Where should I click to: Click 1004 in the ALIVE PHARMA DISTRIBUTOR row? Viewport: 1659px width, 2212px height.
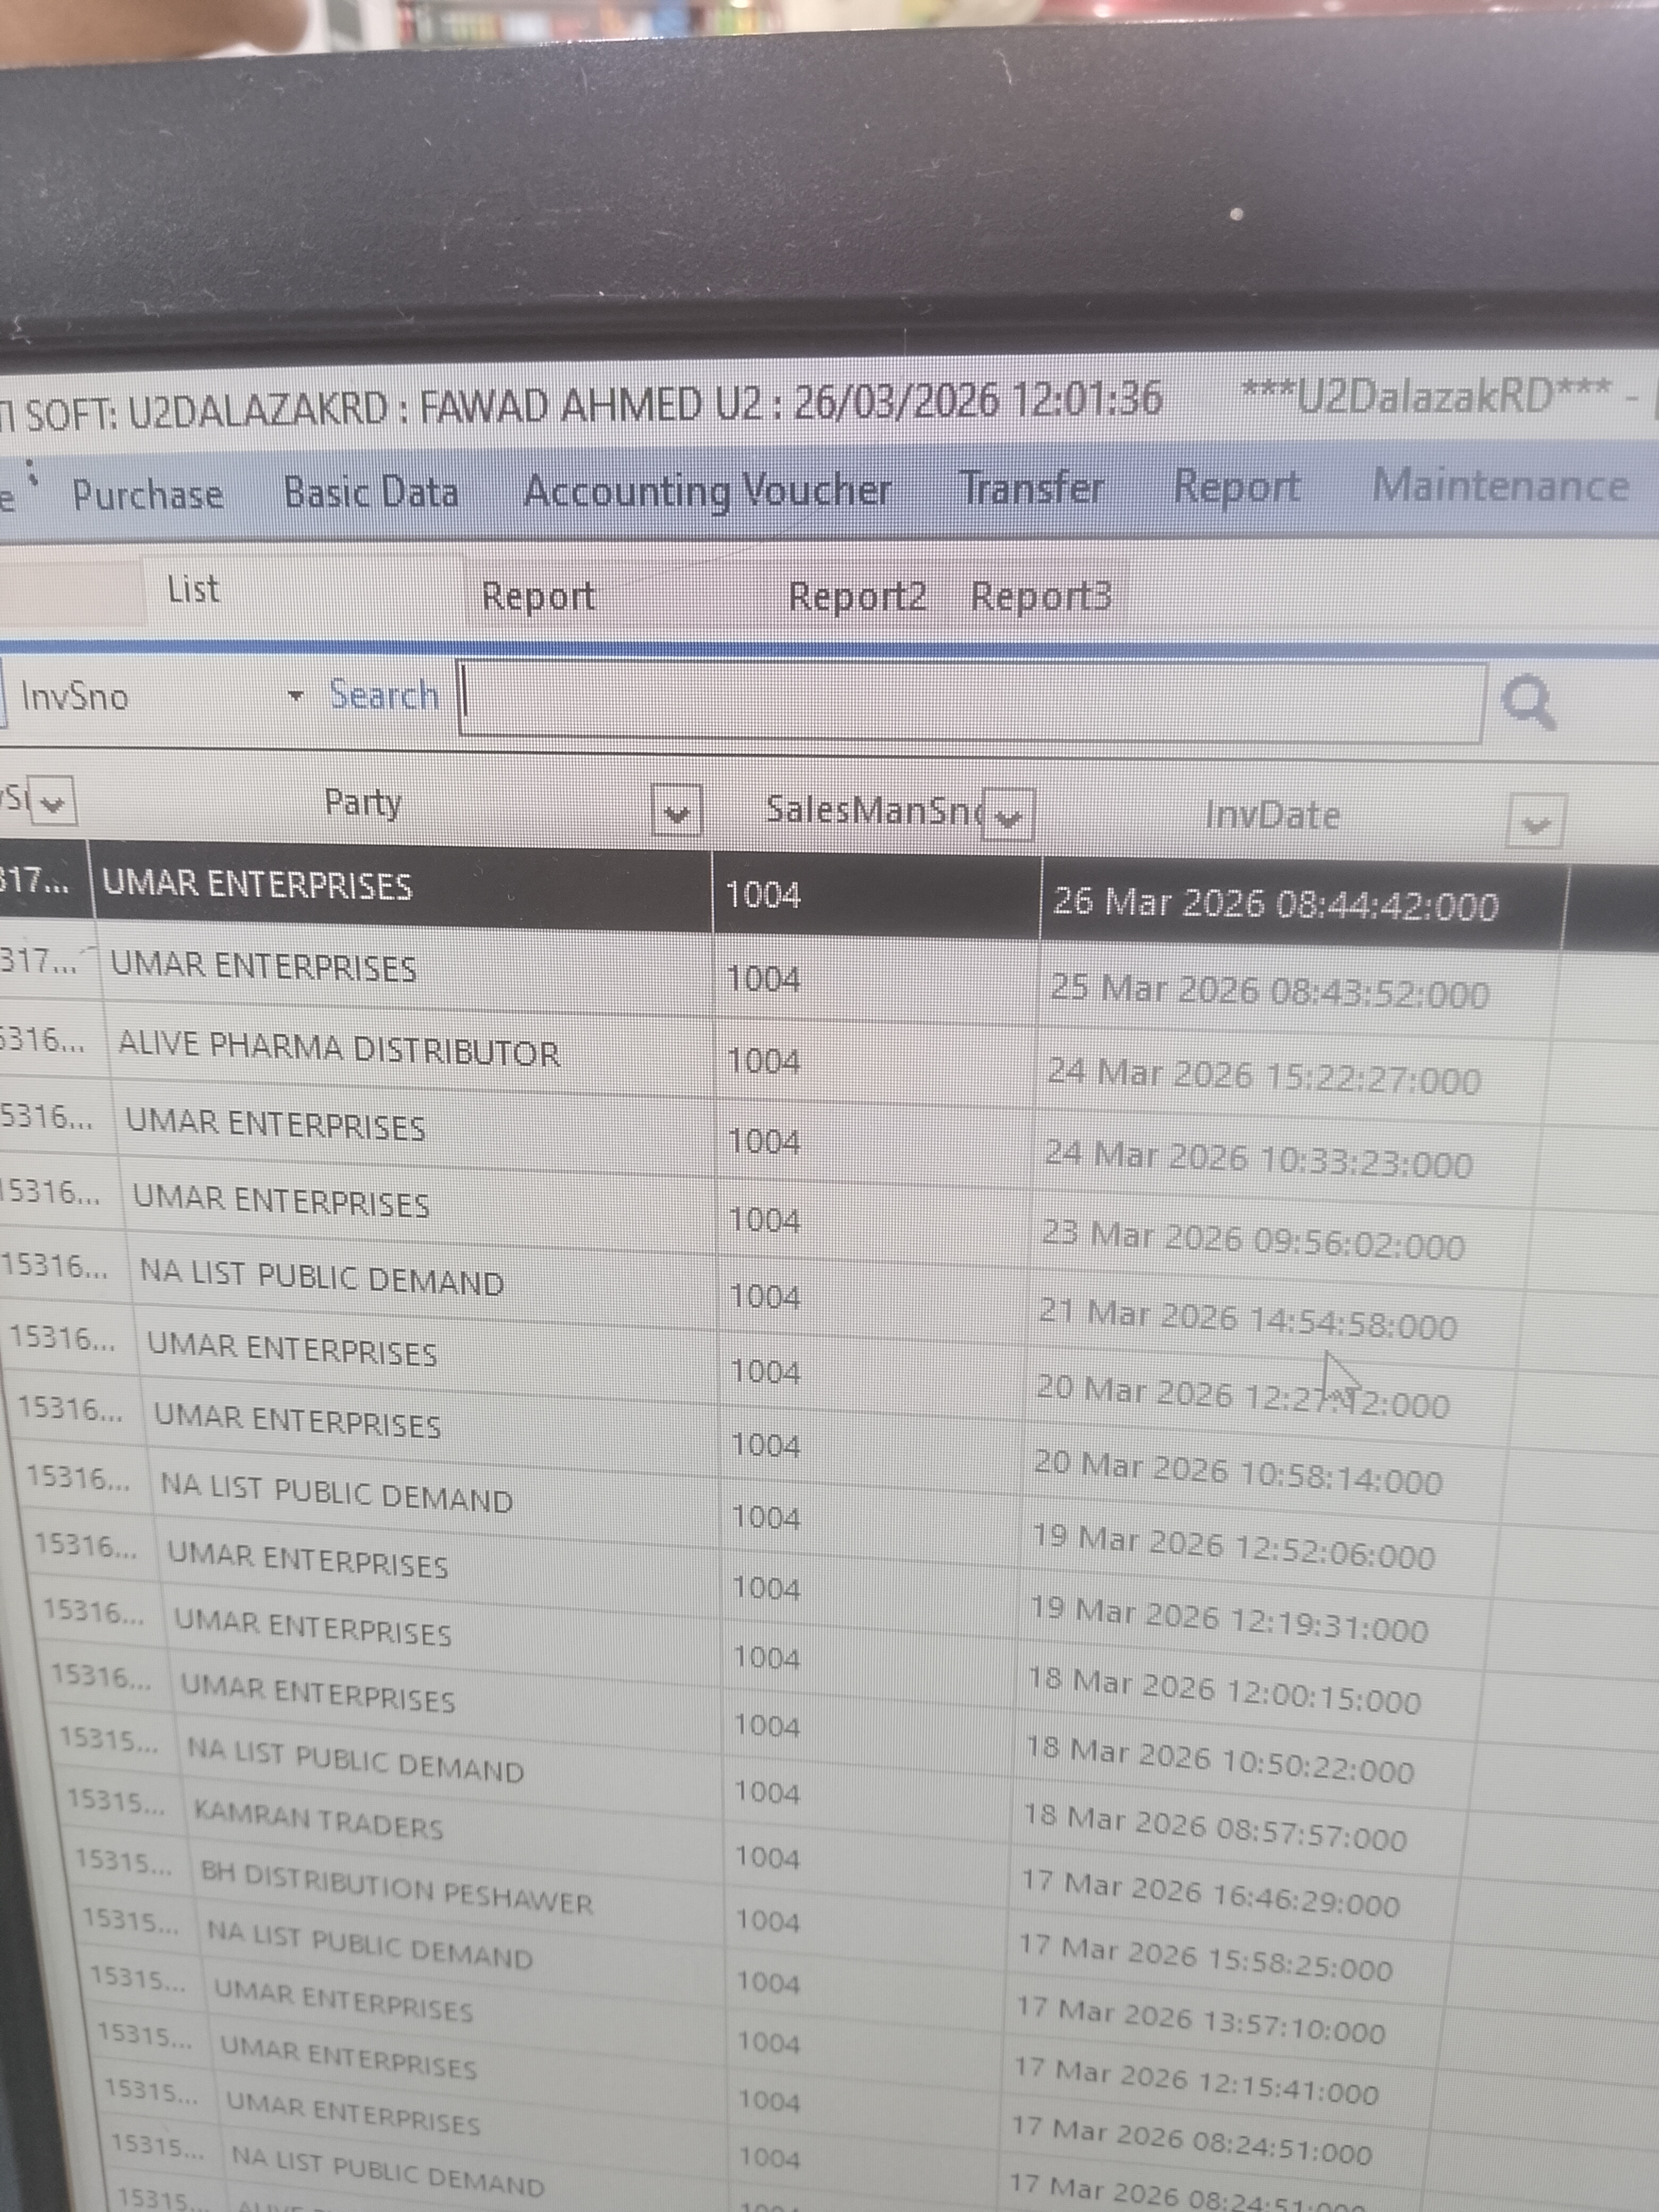click(764, 1060)
